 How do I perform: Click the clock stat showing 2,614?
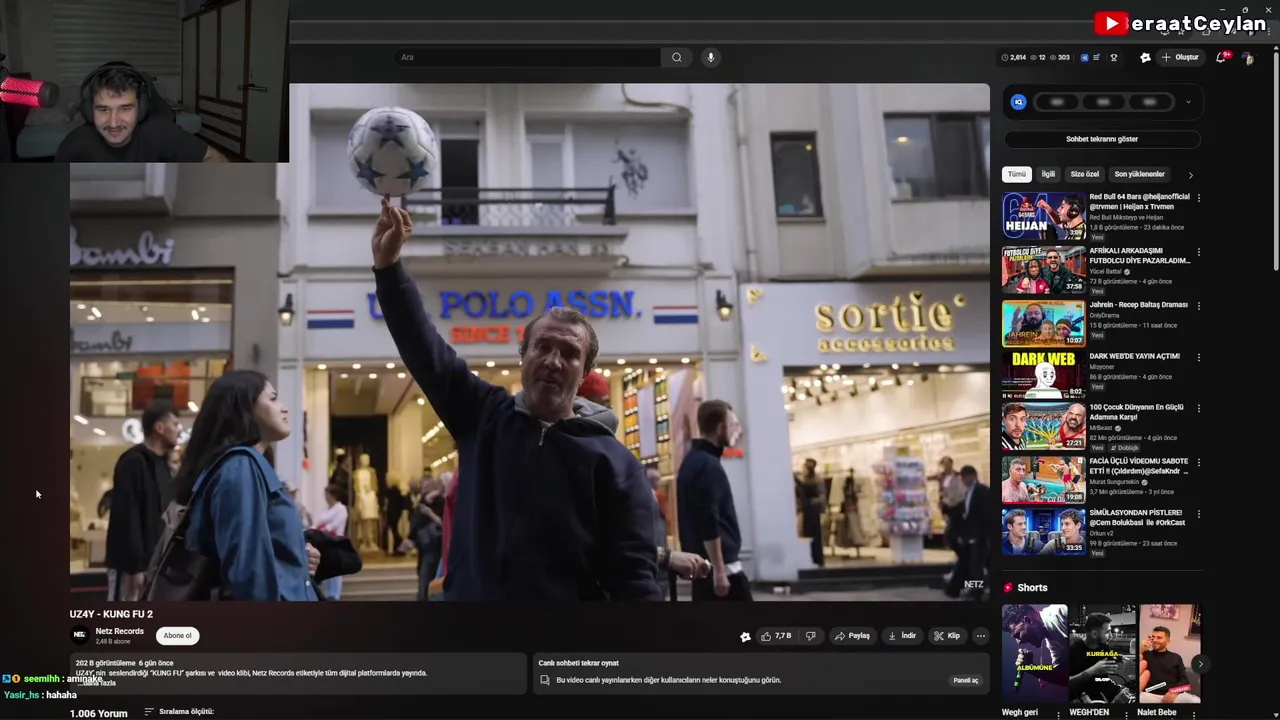[1014, 58]
